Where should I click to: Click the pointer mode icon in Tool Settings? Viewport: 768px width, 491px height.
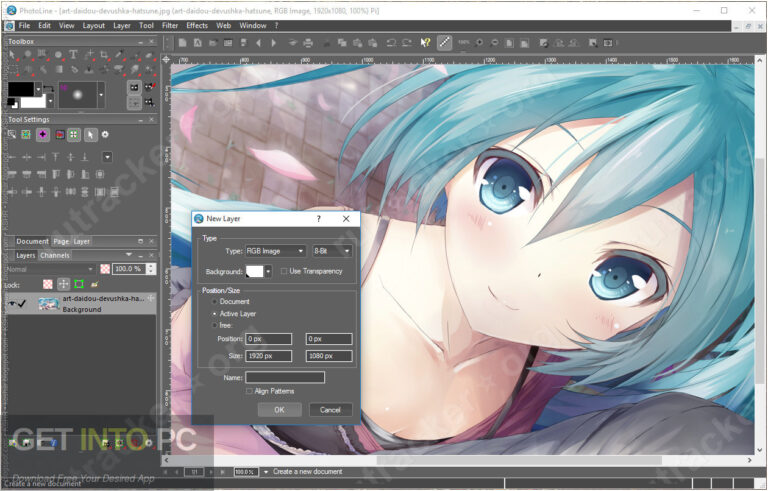click(x=90, y=134)
